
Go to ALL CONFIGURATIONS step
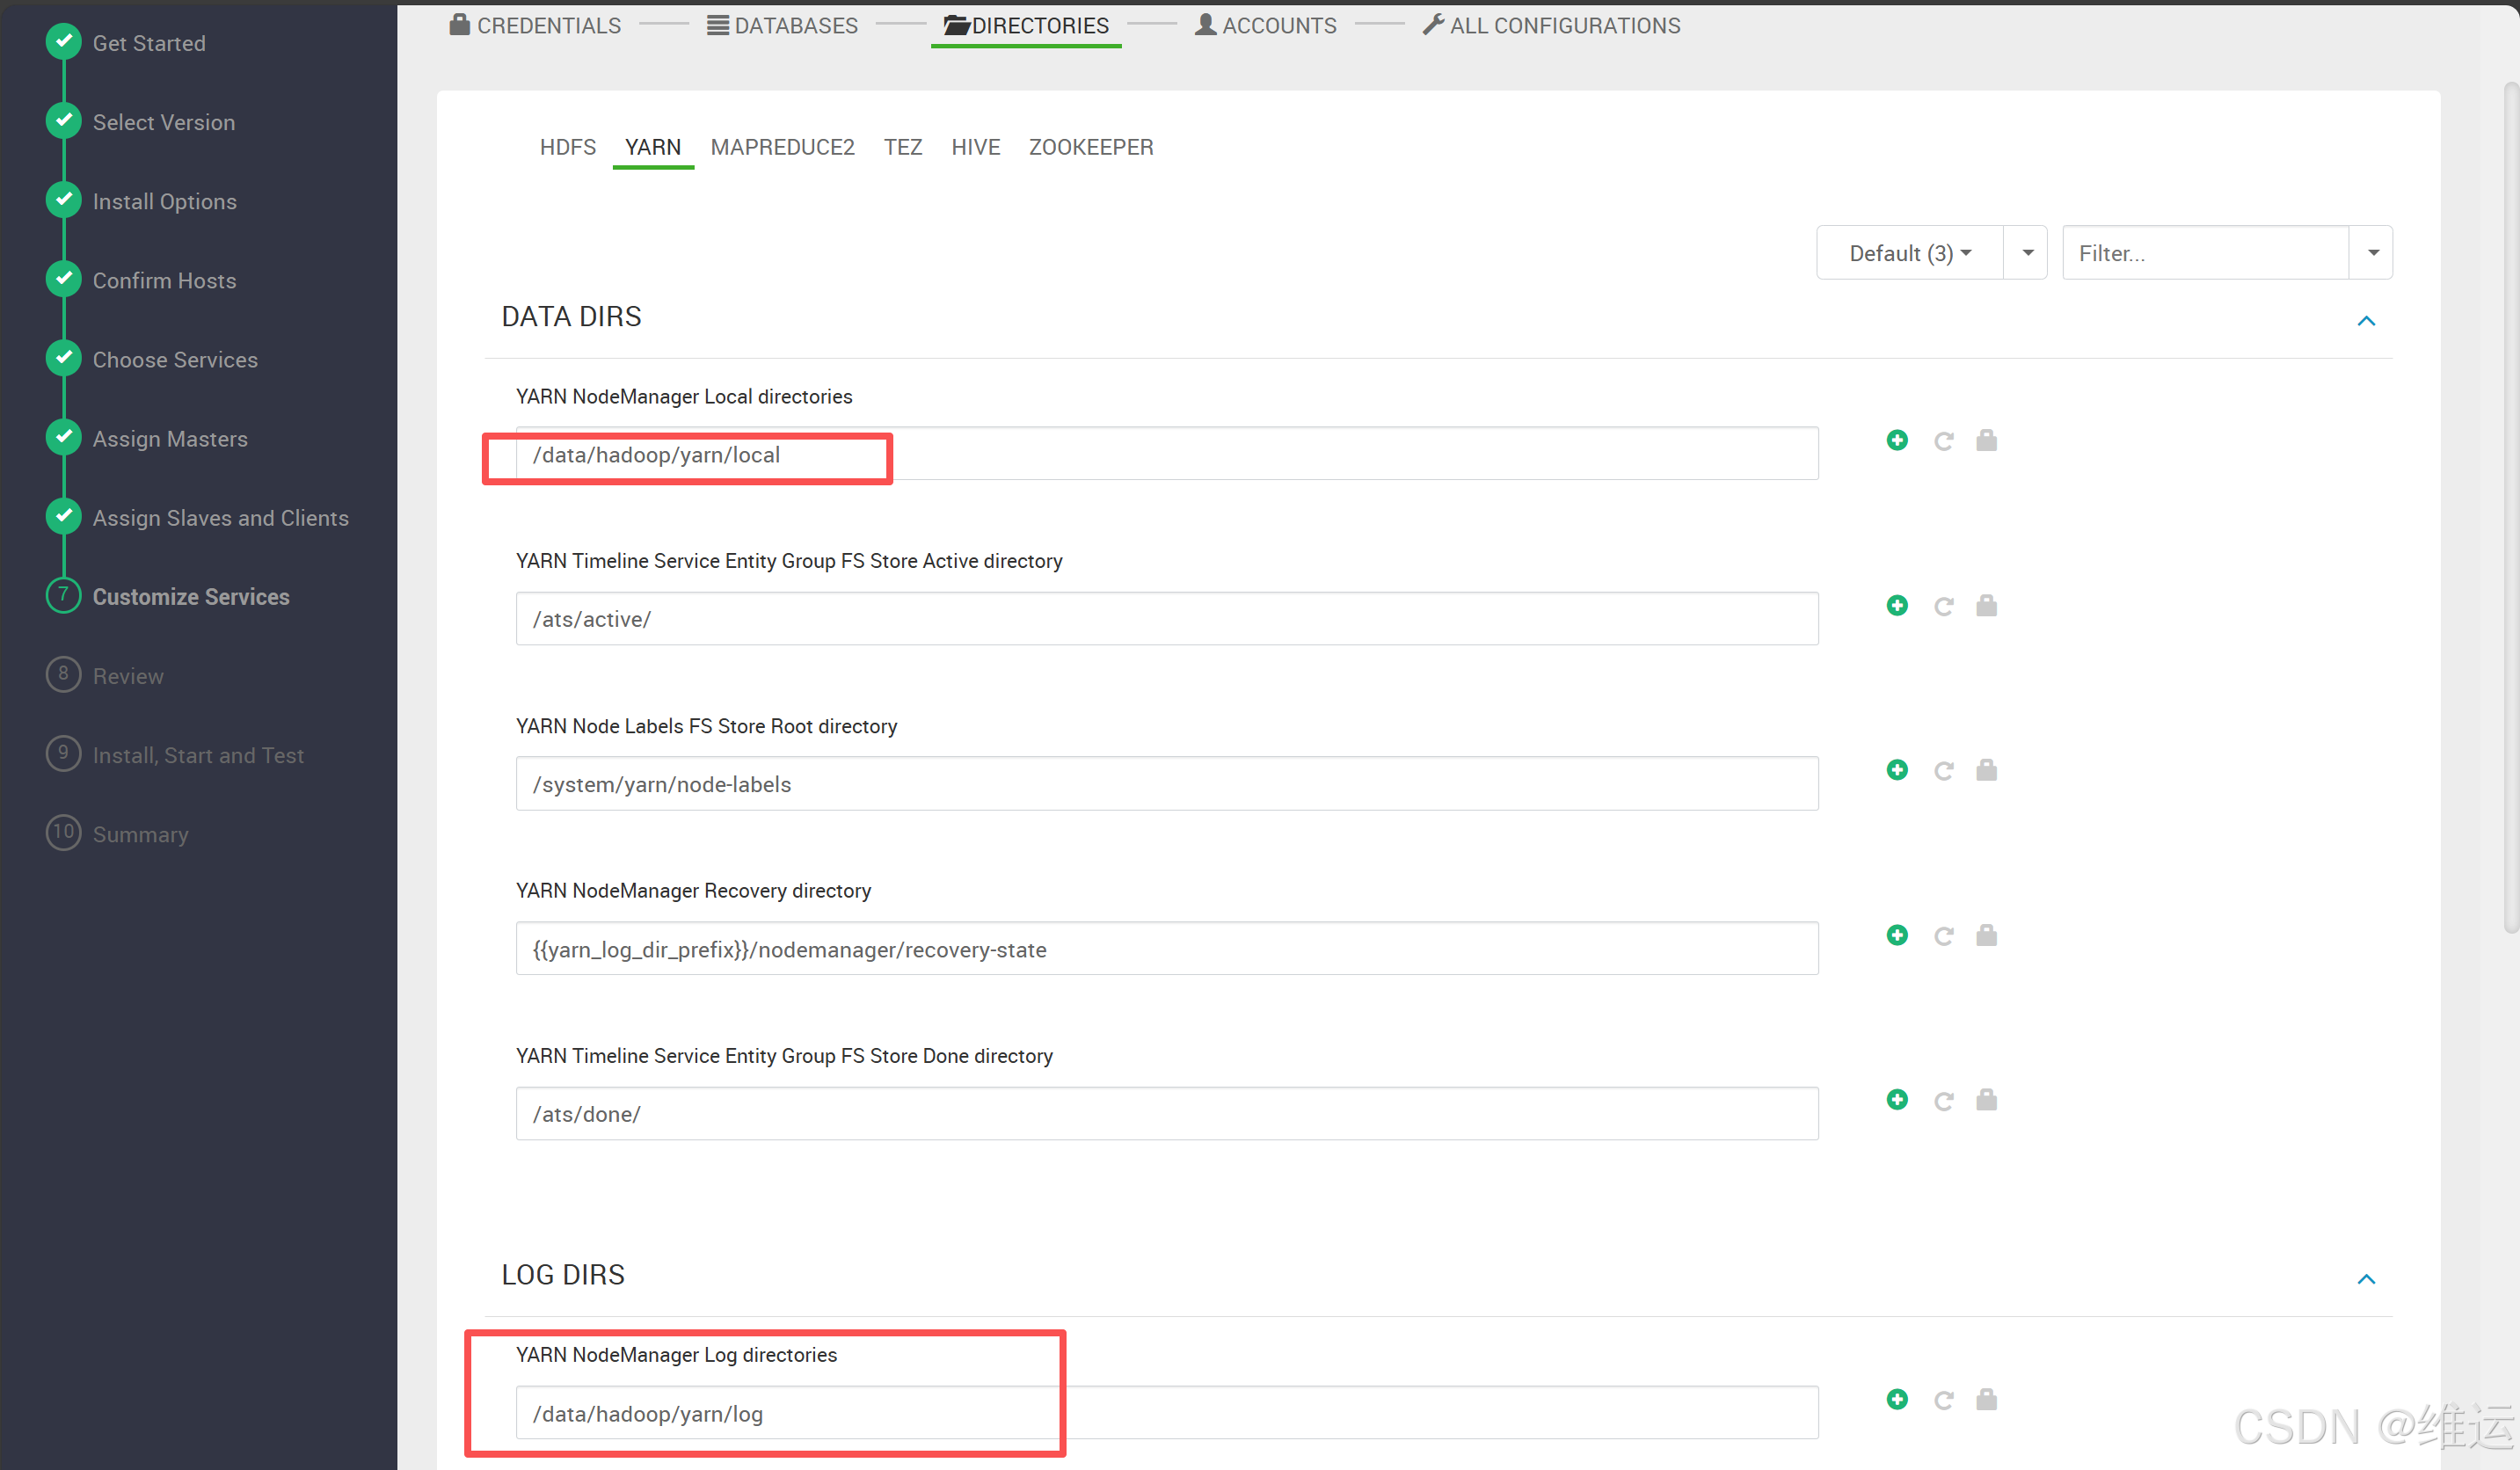(x=1552, y=25)
